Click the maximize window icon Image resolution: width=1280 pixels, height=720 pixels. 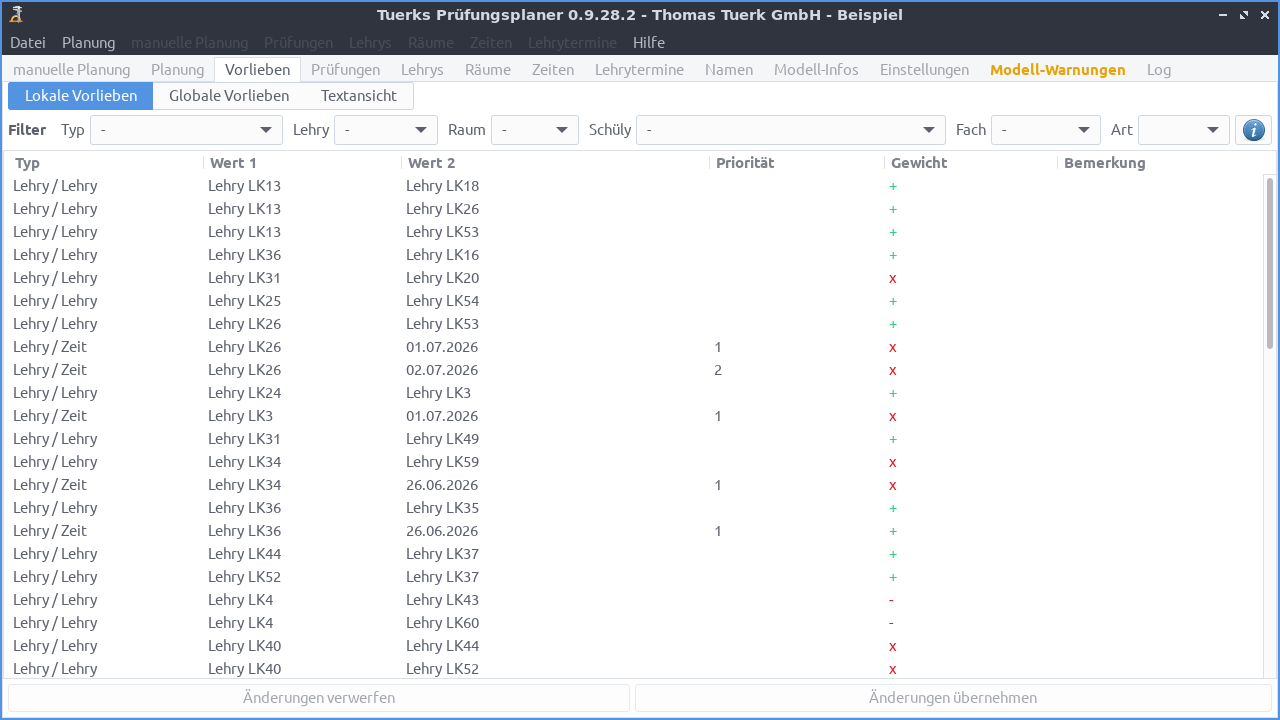click(x=1244, y=15)
